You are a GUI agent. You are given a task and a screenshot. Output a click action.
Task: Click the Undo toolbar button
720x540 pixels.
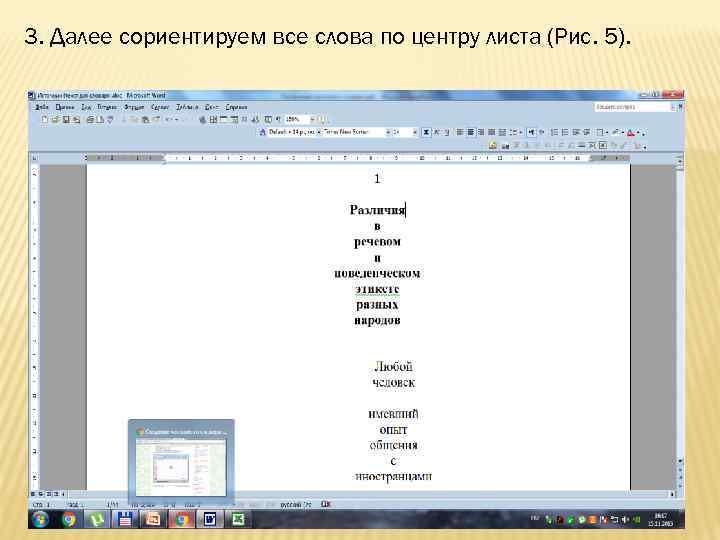pyautogui.click(x=168, y=120)
